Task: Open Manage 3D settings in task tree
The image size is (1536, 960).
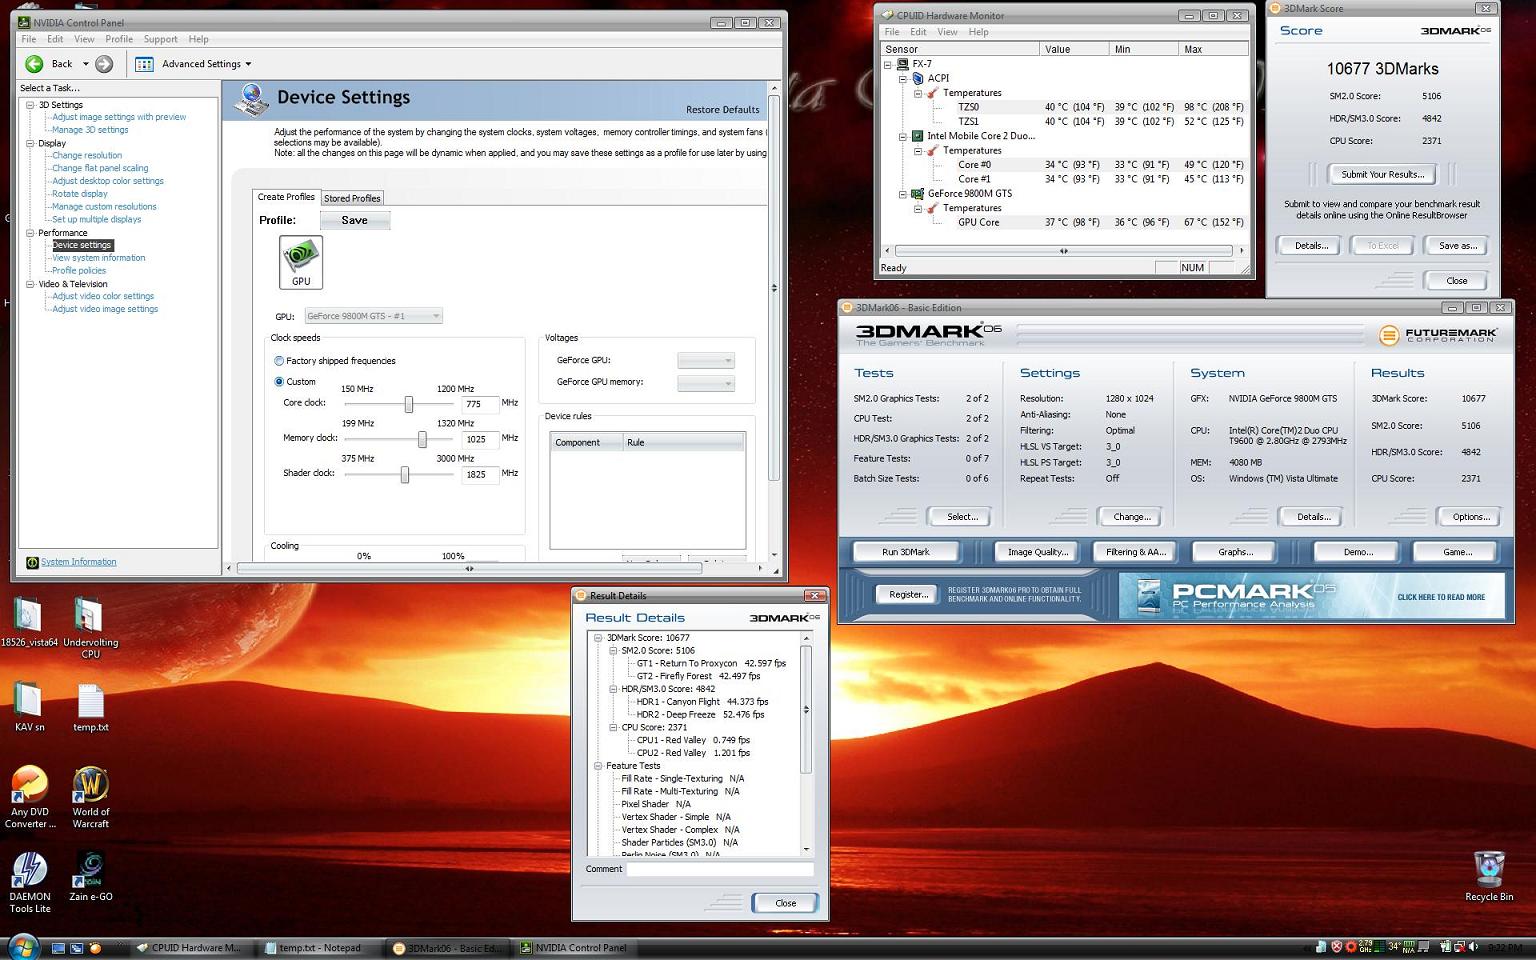Action: coord(90,130)
